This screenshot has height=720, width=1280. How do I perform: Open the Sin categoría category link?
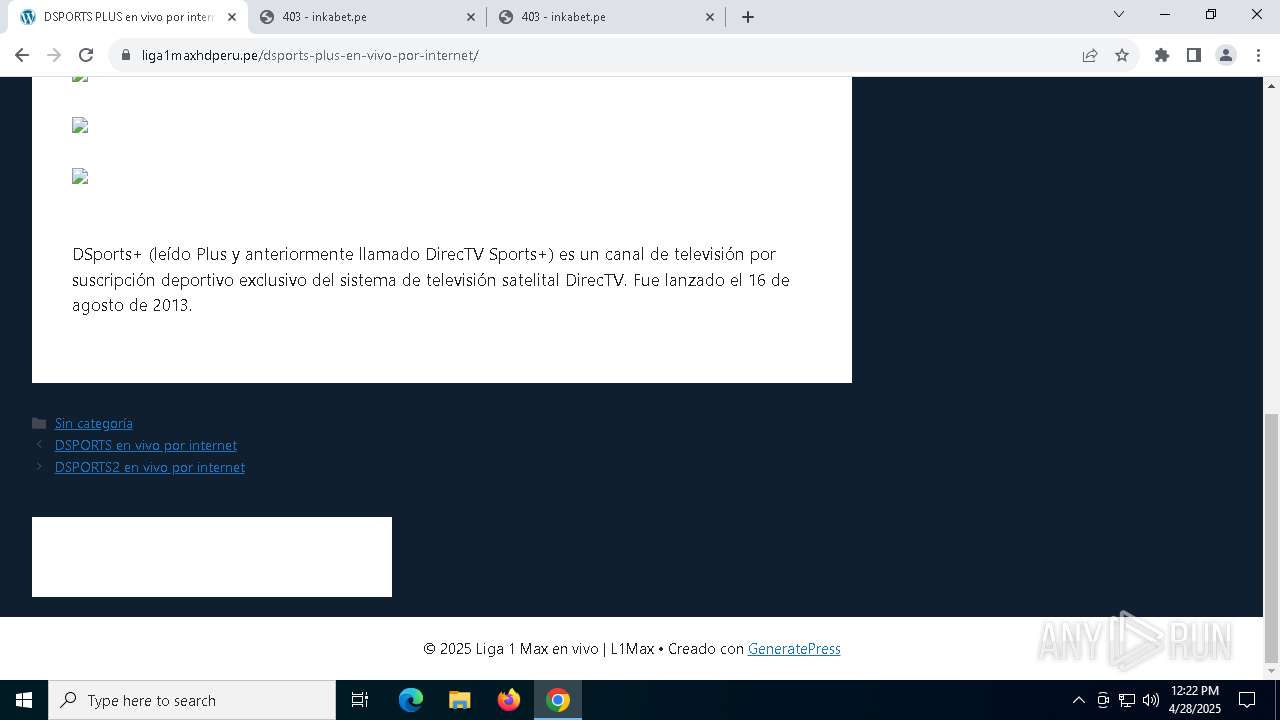coord(94,423)
